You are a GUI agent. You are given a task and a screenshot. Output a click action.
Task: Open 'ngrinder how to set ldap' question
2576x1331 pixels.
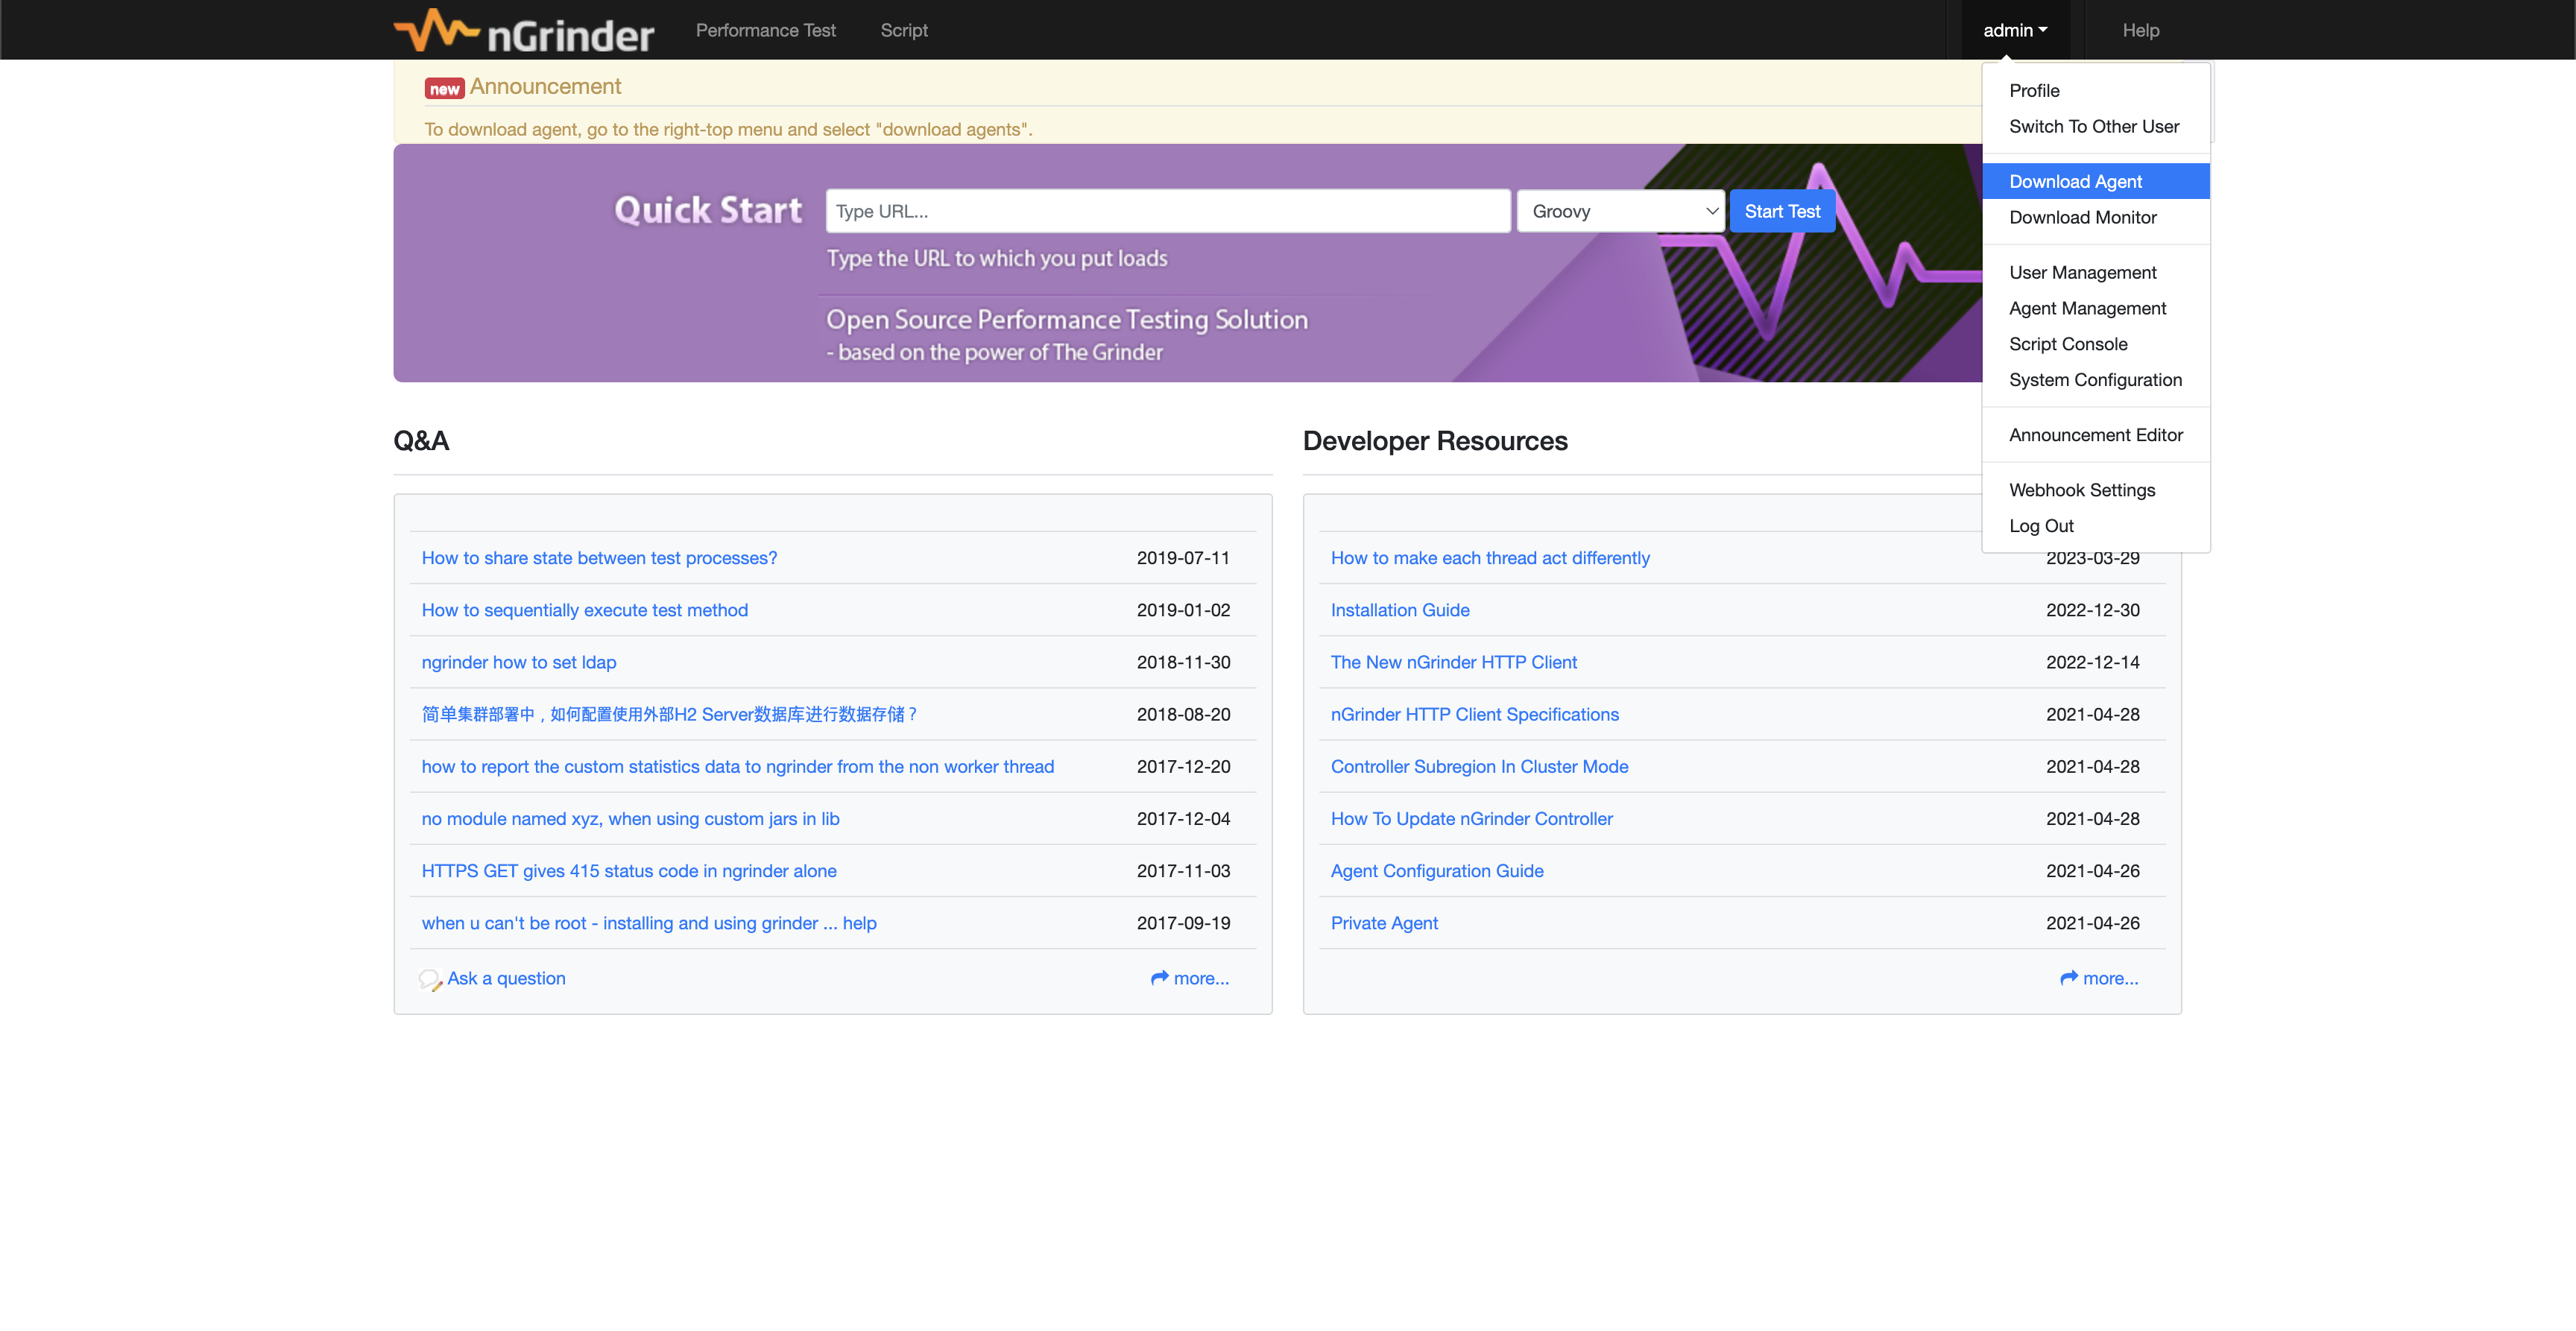518,662
